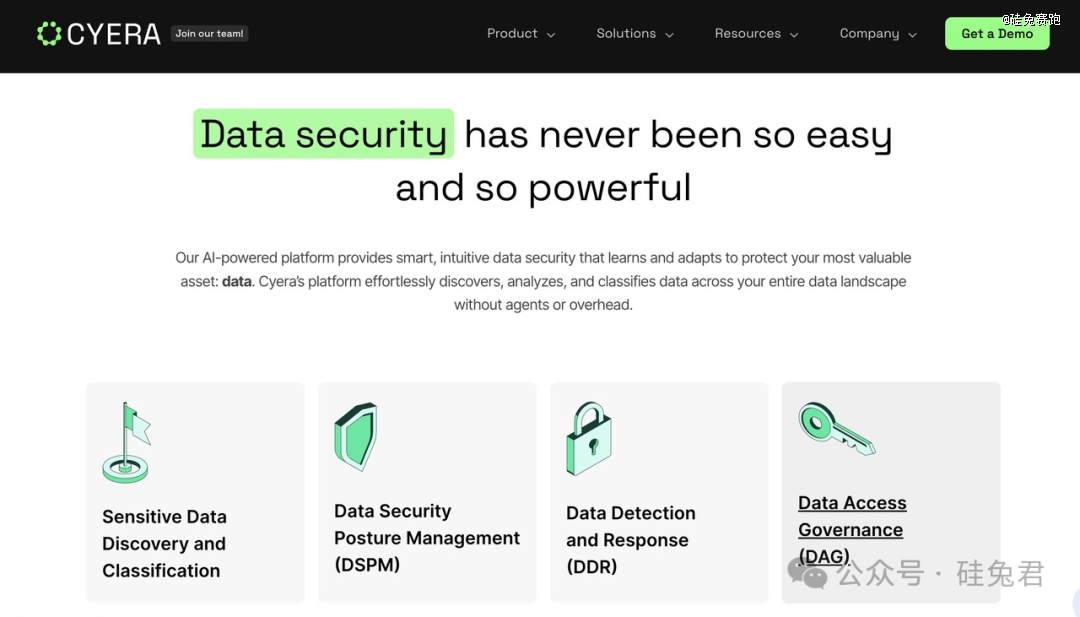Click the WeChat logo watermark icon
This screenshot has width=1080, height=617.
pos(807,573)
